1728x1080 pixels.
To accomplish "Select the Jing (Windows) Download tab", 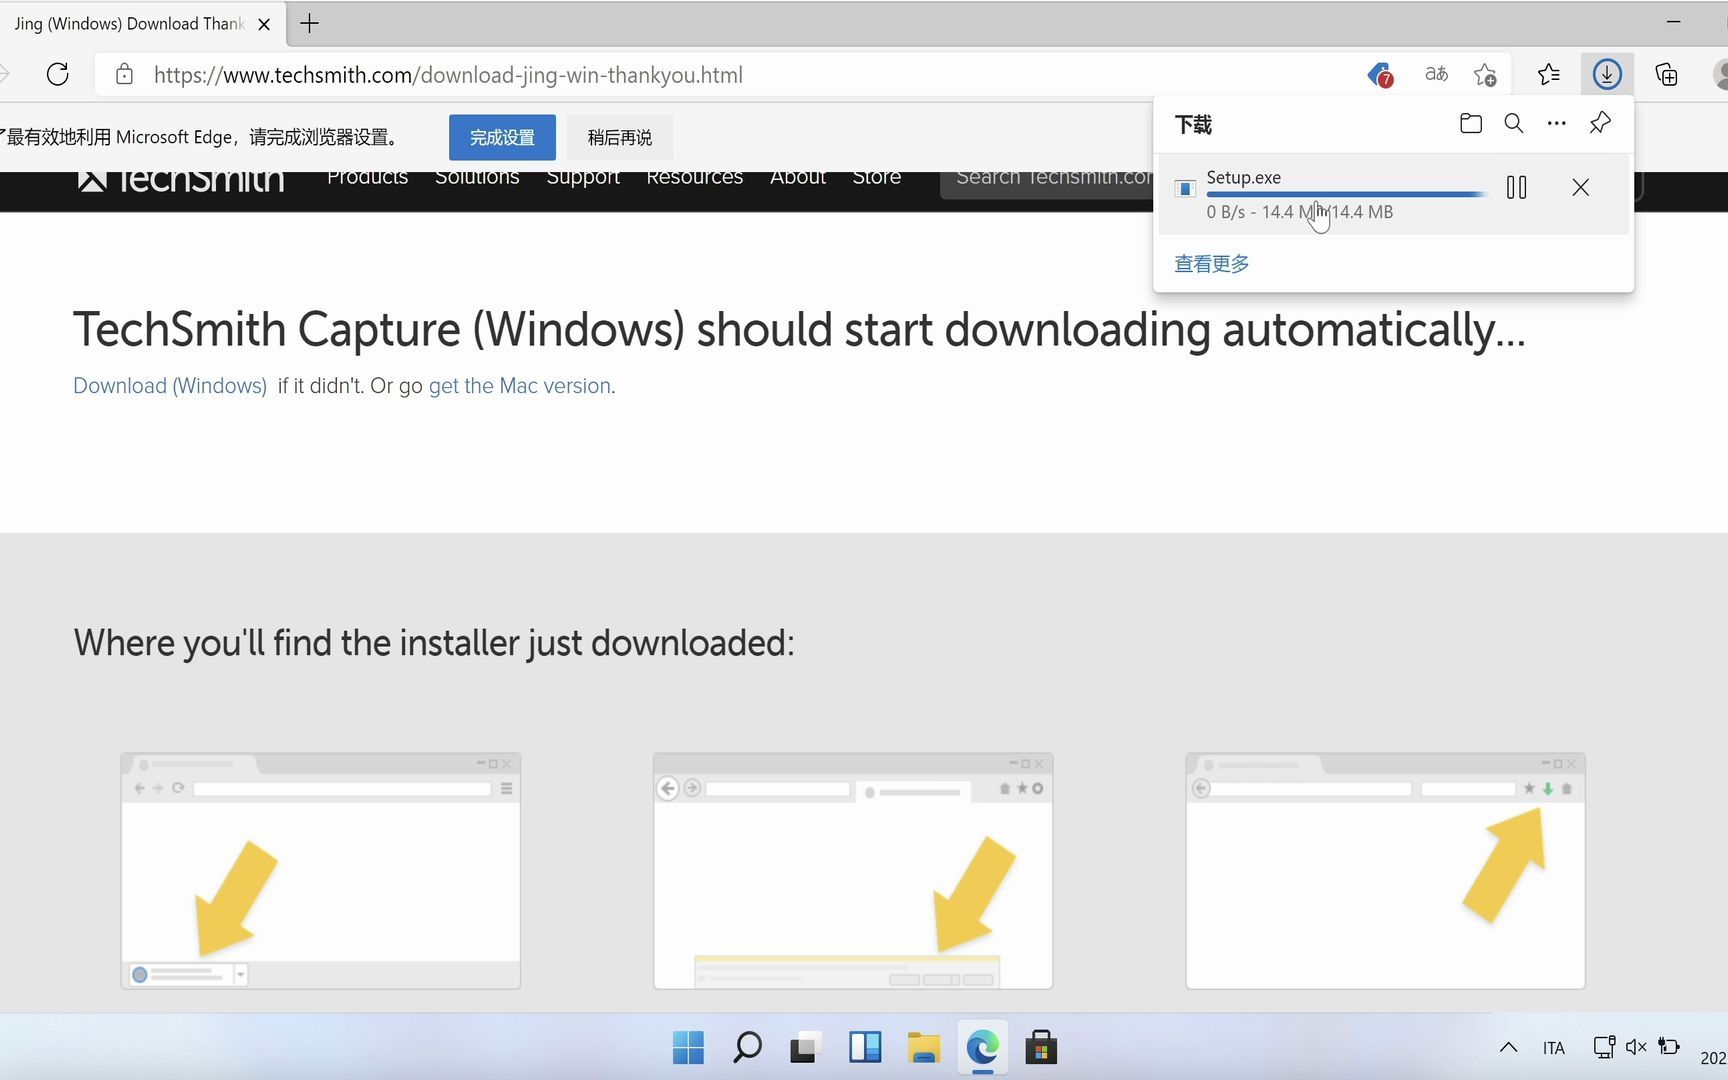I will [130, 24].
